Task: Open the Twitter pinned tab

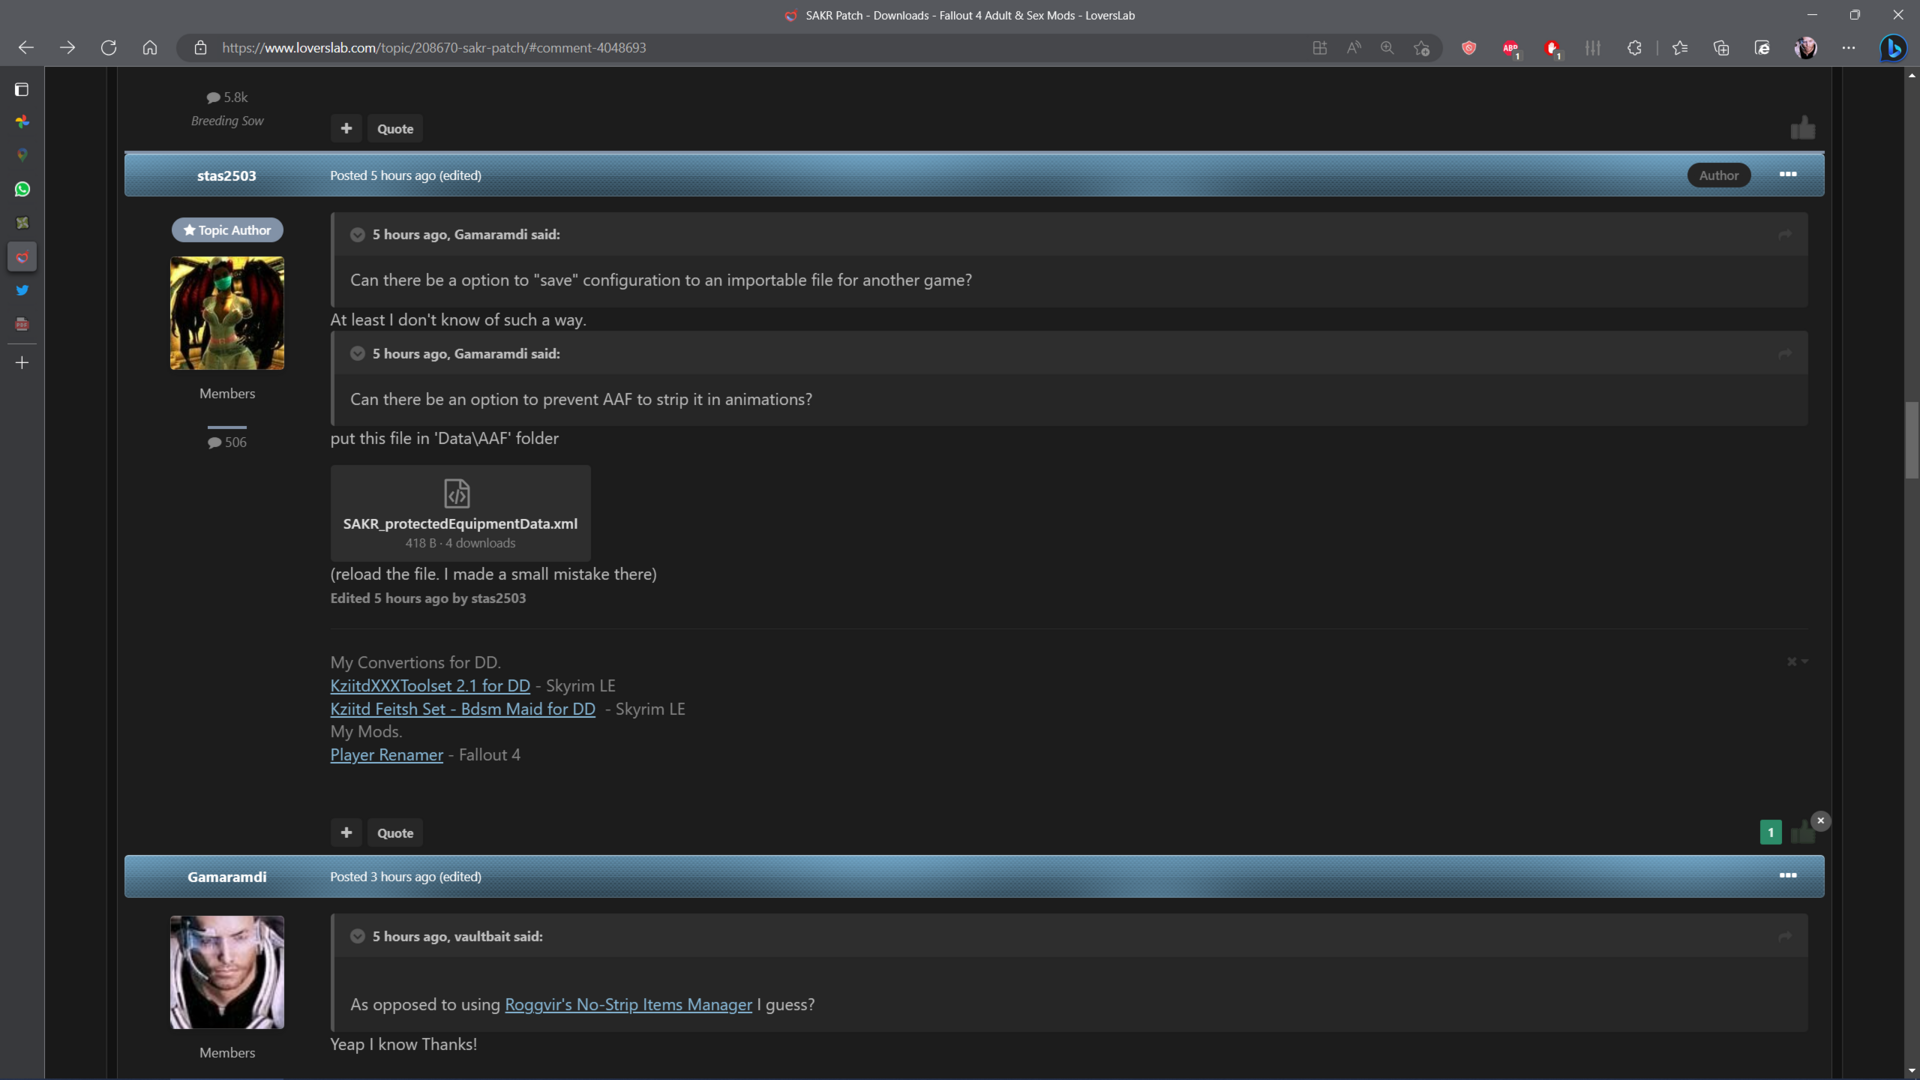Action: pos(22,290)
